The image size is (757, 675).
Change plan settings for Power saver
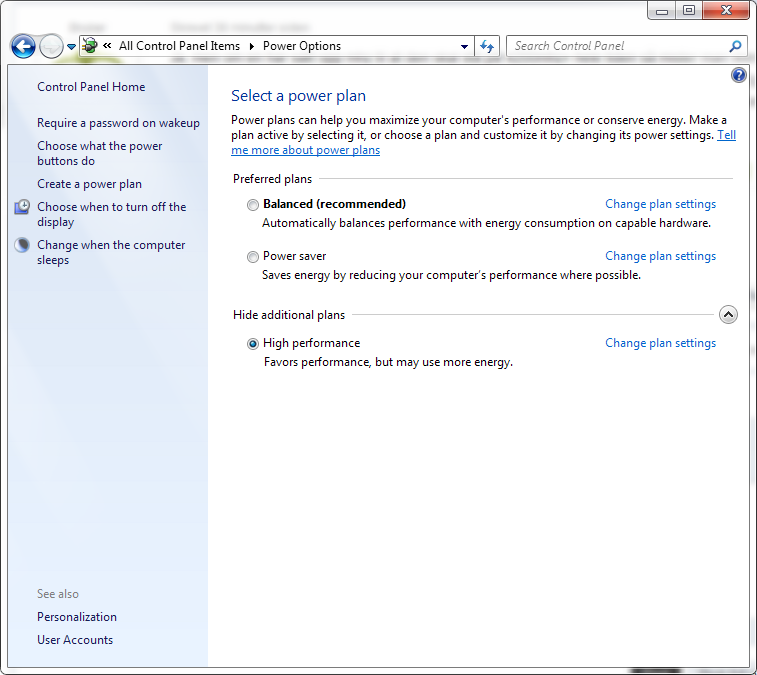pos(660,256)
